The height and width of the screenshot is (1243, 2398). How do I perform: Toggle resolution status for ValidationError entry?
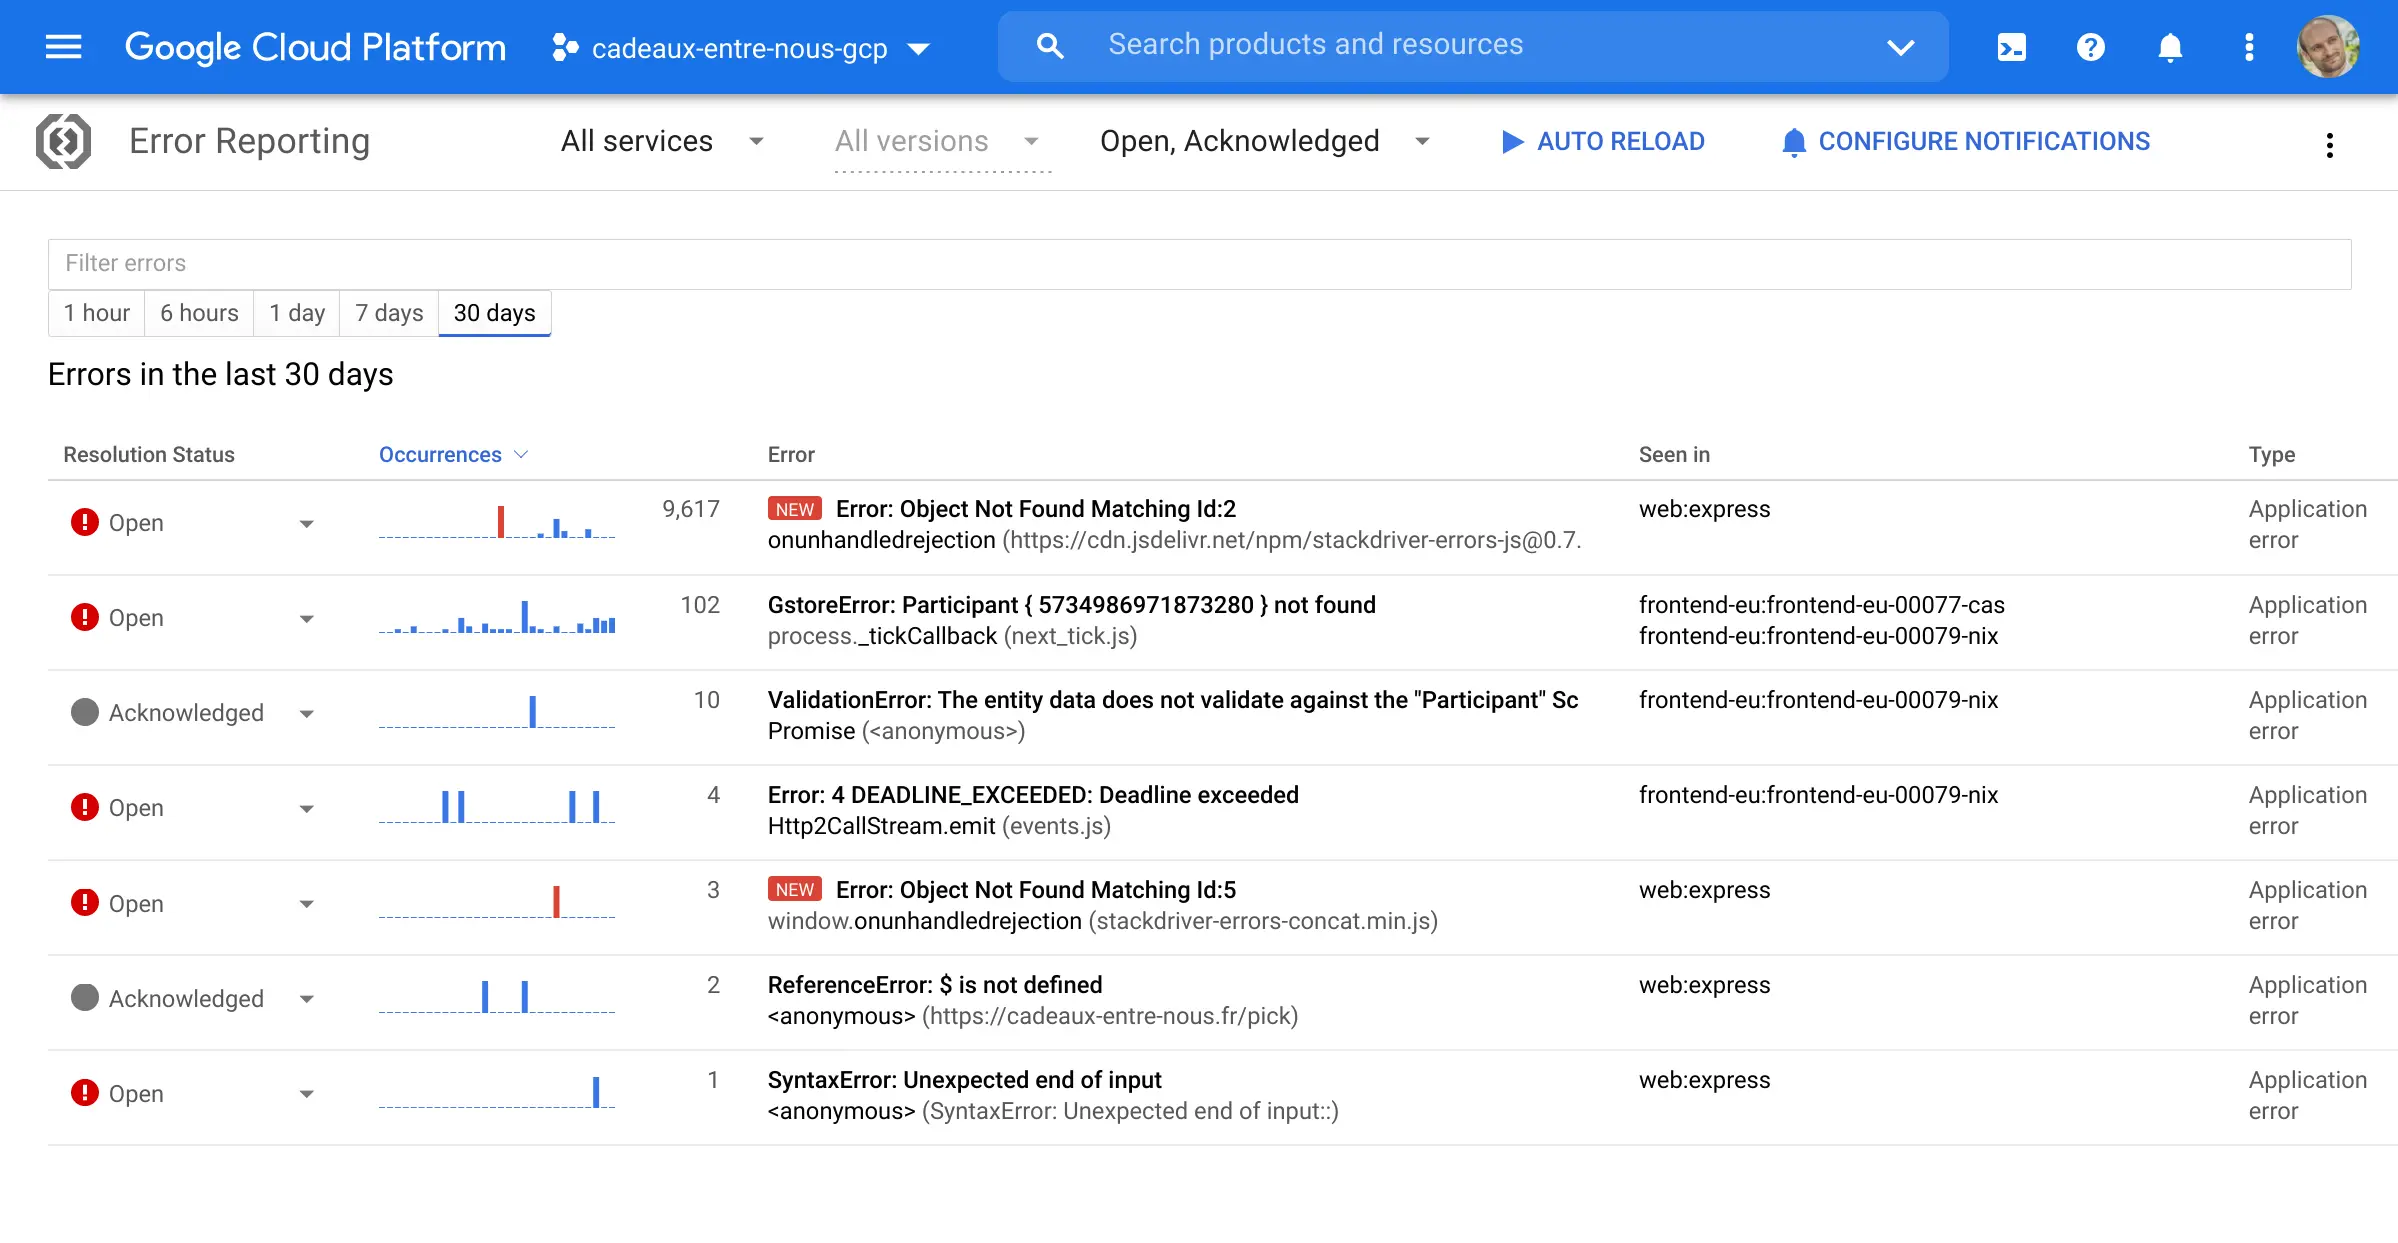[306, 713]
